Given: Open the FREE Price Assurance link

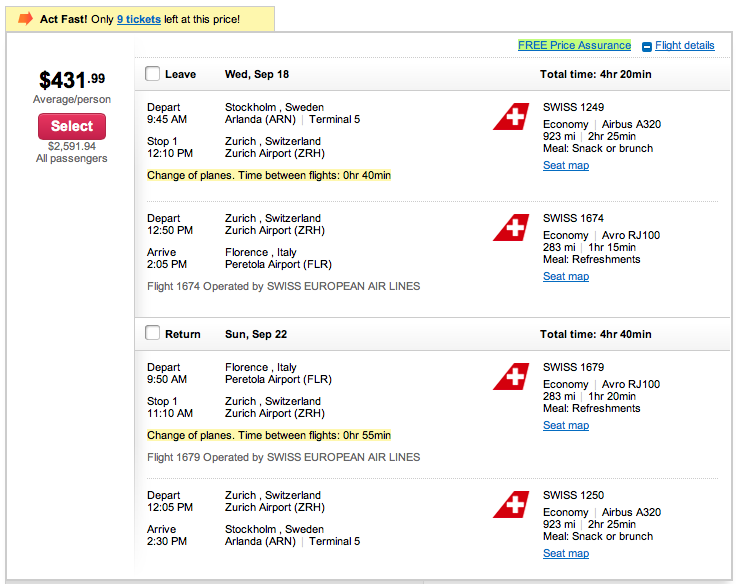Looking at the screenshot, I should pyautogui.click(x=574, y=45).
